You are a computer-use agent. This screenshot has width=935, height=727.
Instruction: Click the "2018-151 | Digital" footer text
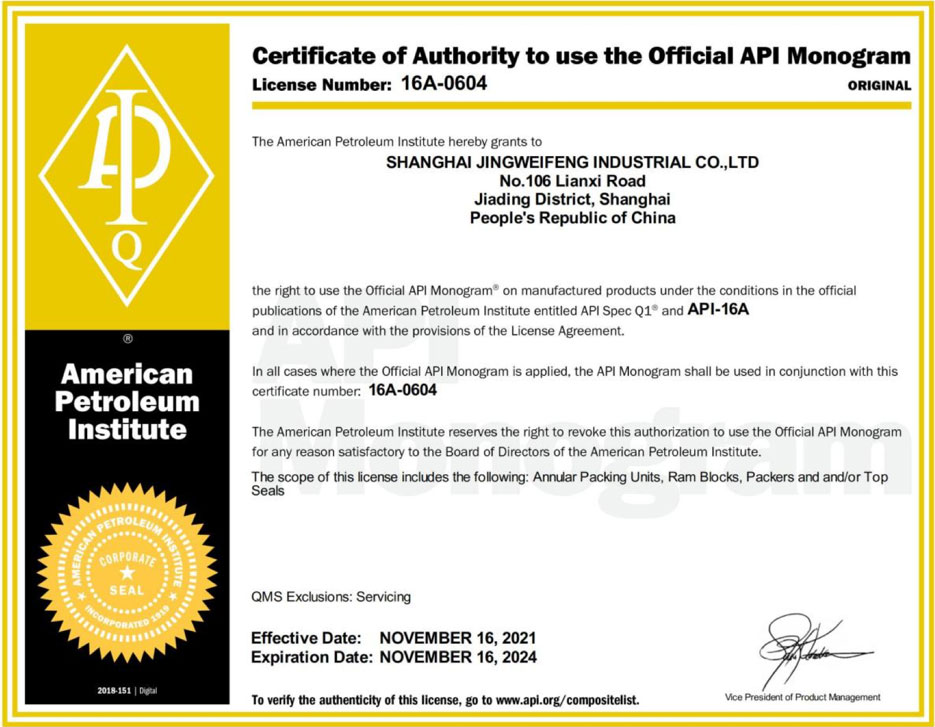point(127,691)
